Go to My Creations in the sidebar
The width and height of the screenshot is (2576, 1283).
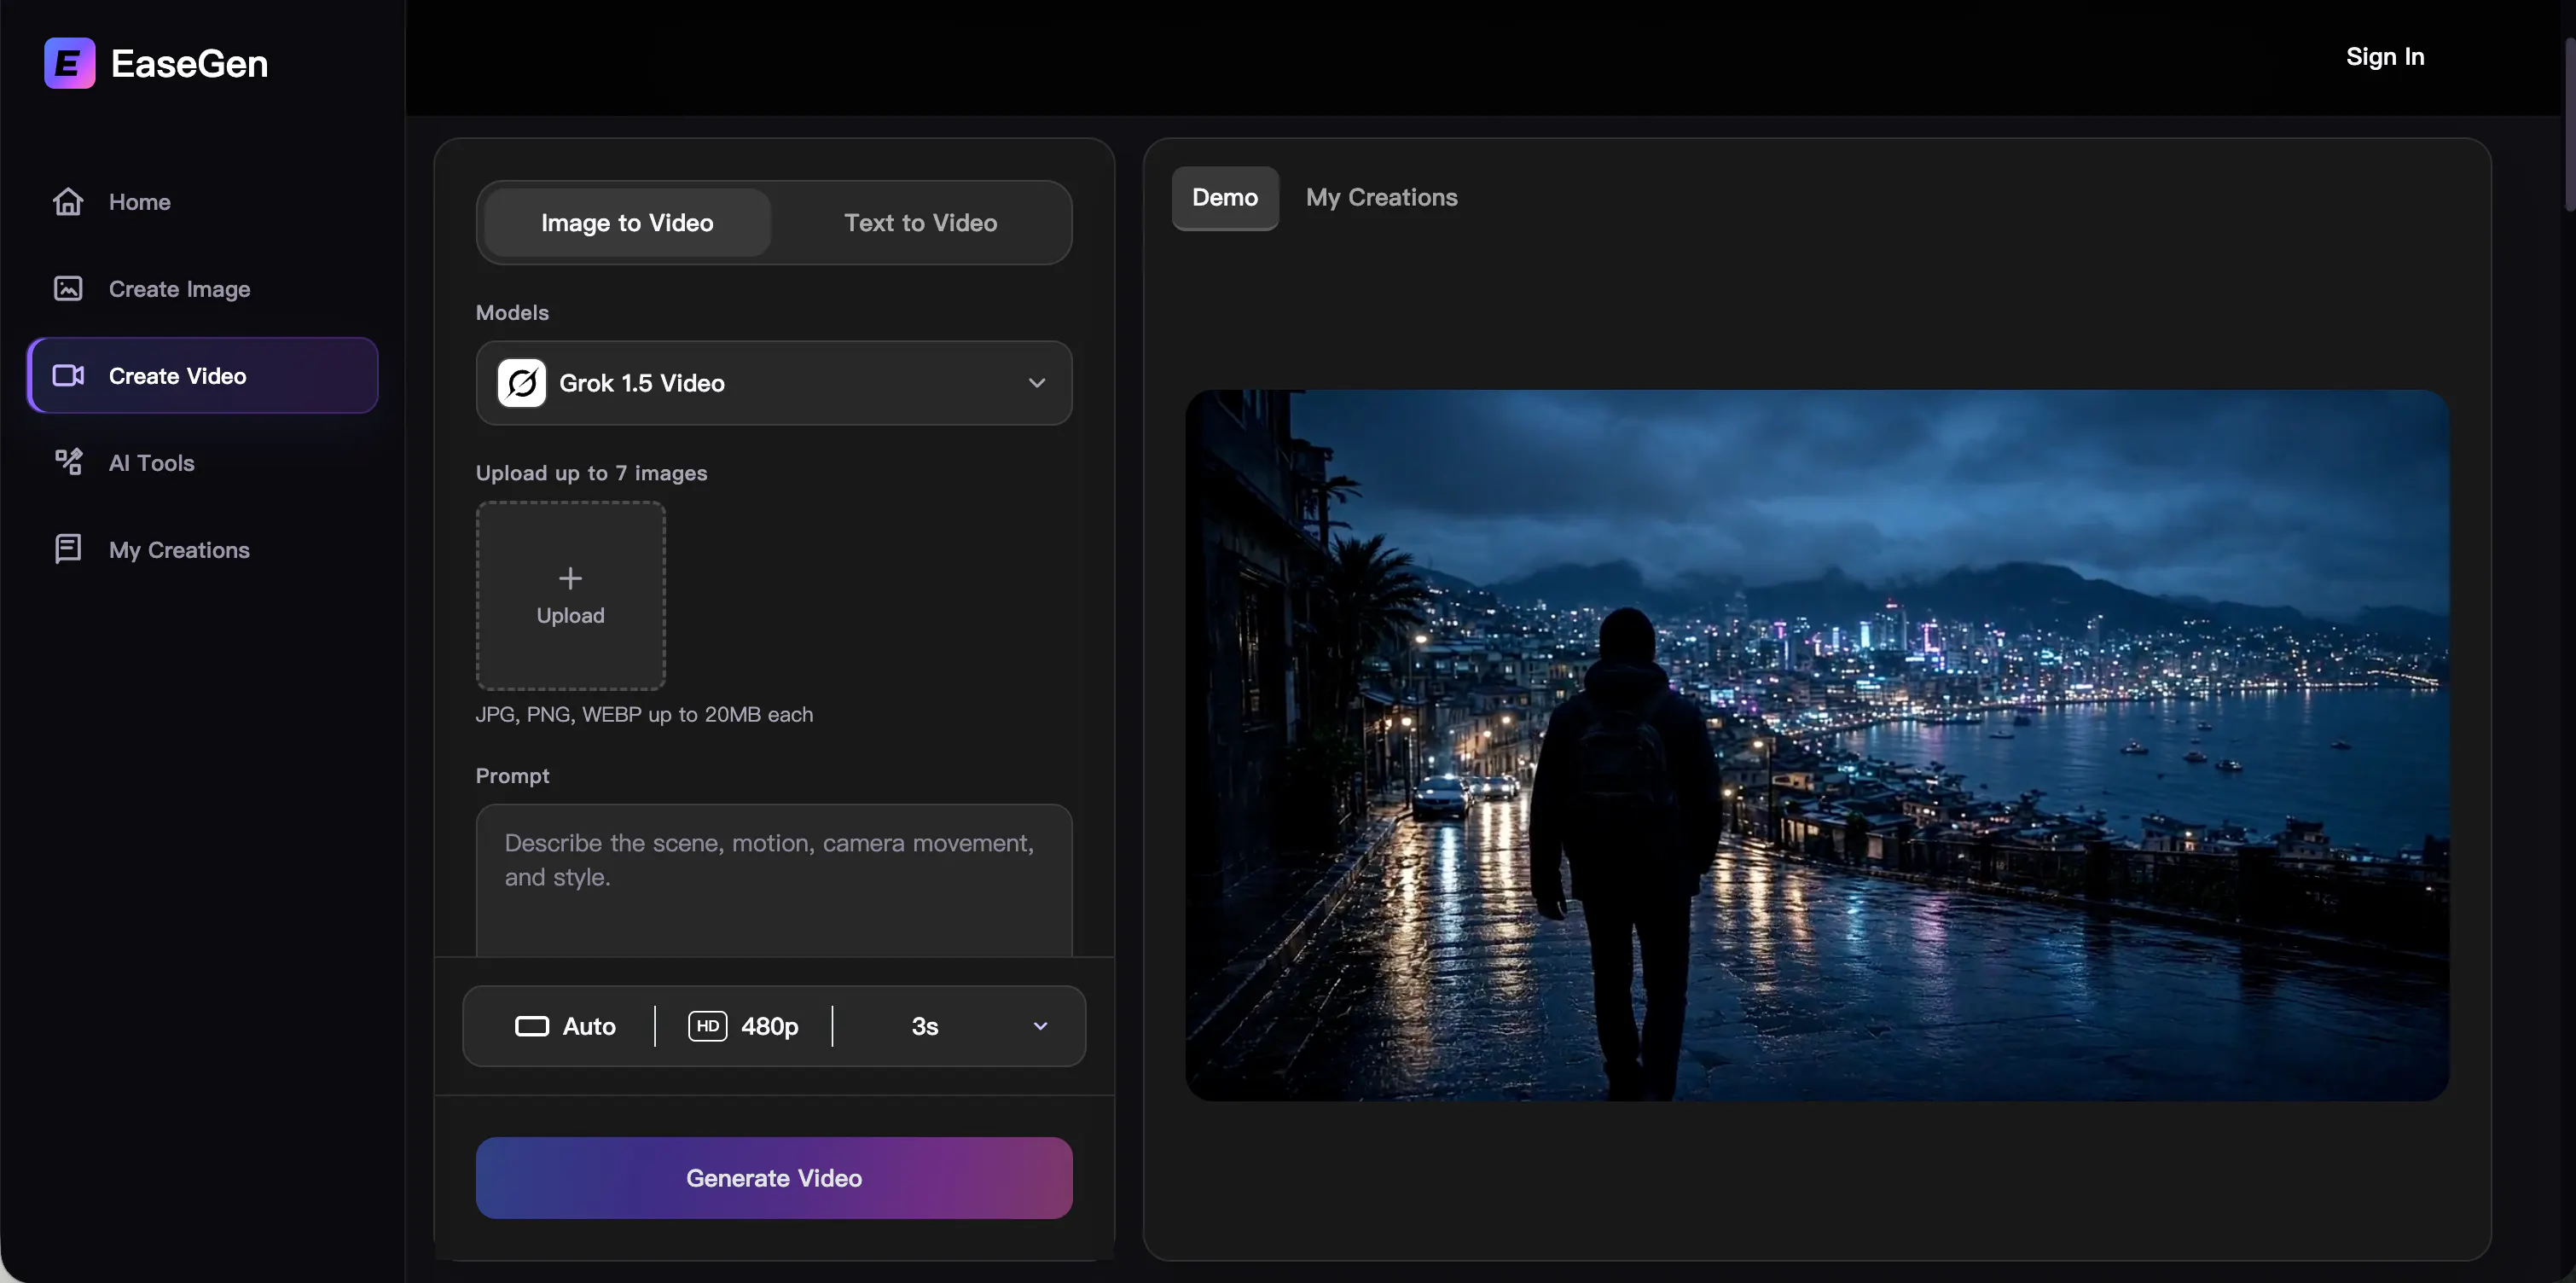[x=203, y=549]
